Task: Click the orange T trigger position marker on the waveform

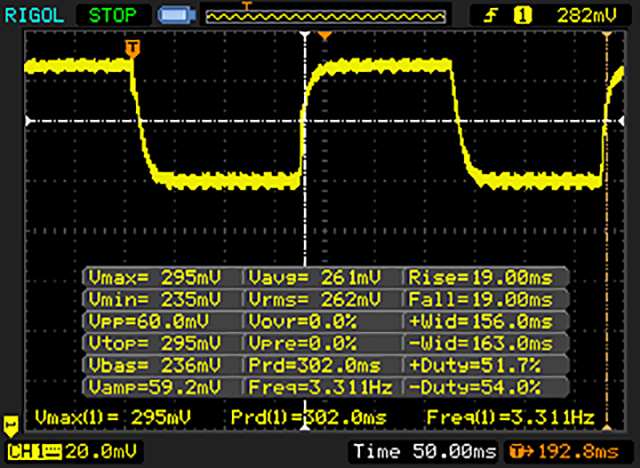Action: click(133, 49)
